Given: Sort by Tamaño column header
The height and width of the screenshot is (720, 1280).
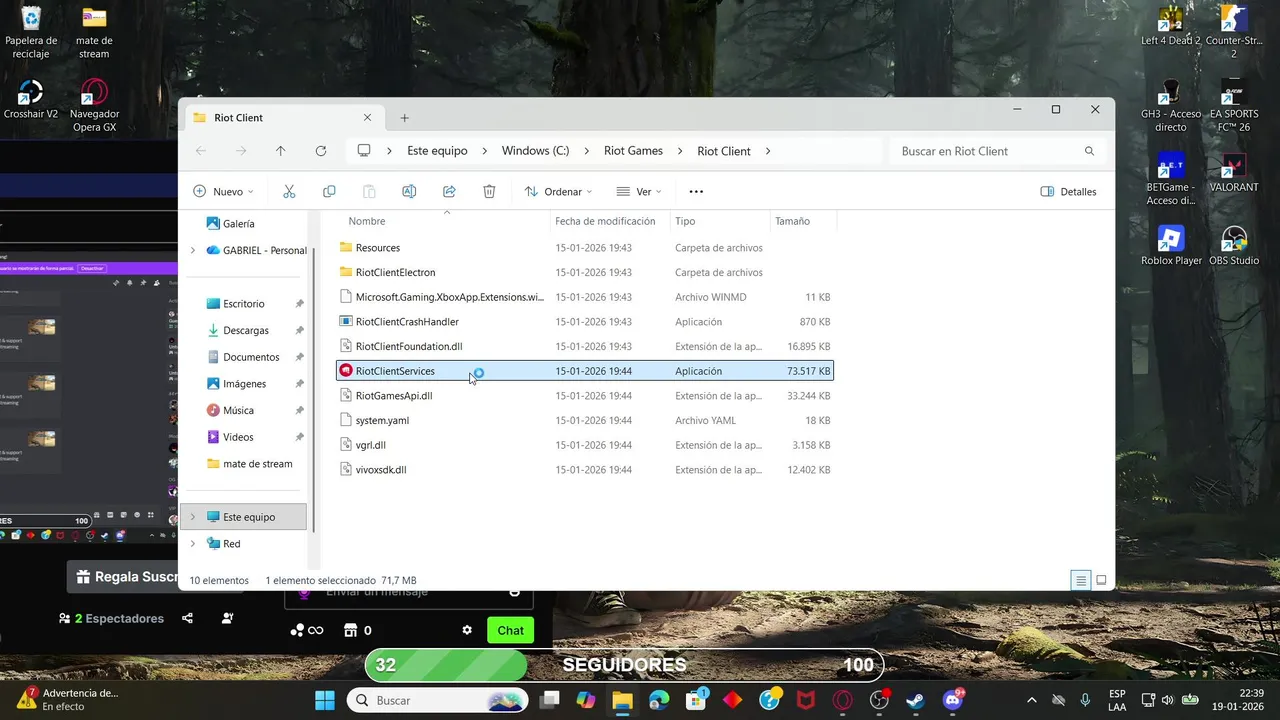Looking at the screenshot, I should [792, 221].
